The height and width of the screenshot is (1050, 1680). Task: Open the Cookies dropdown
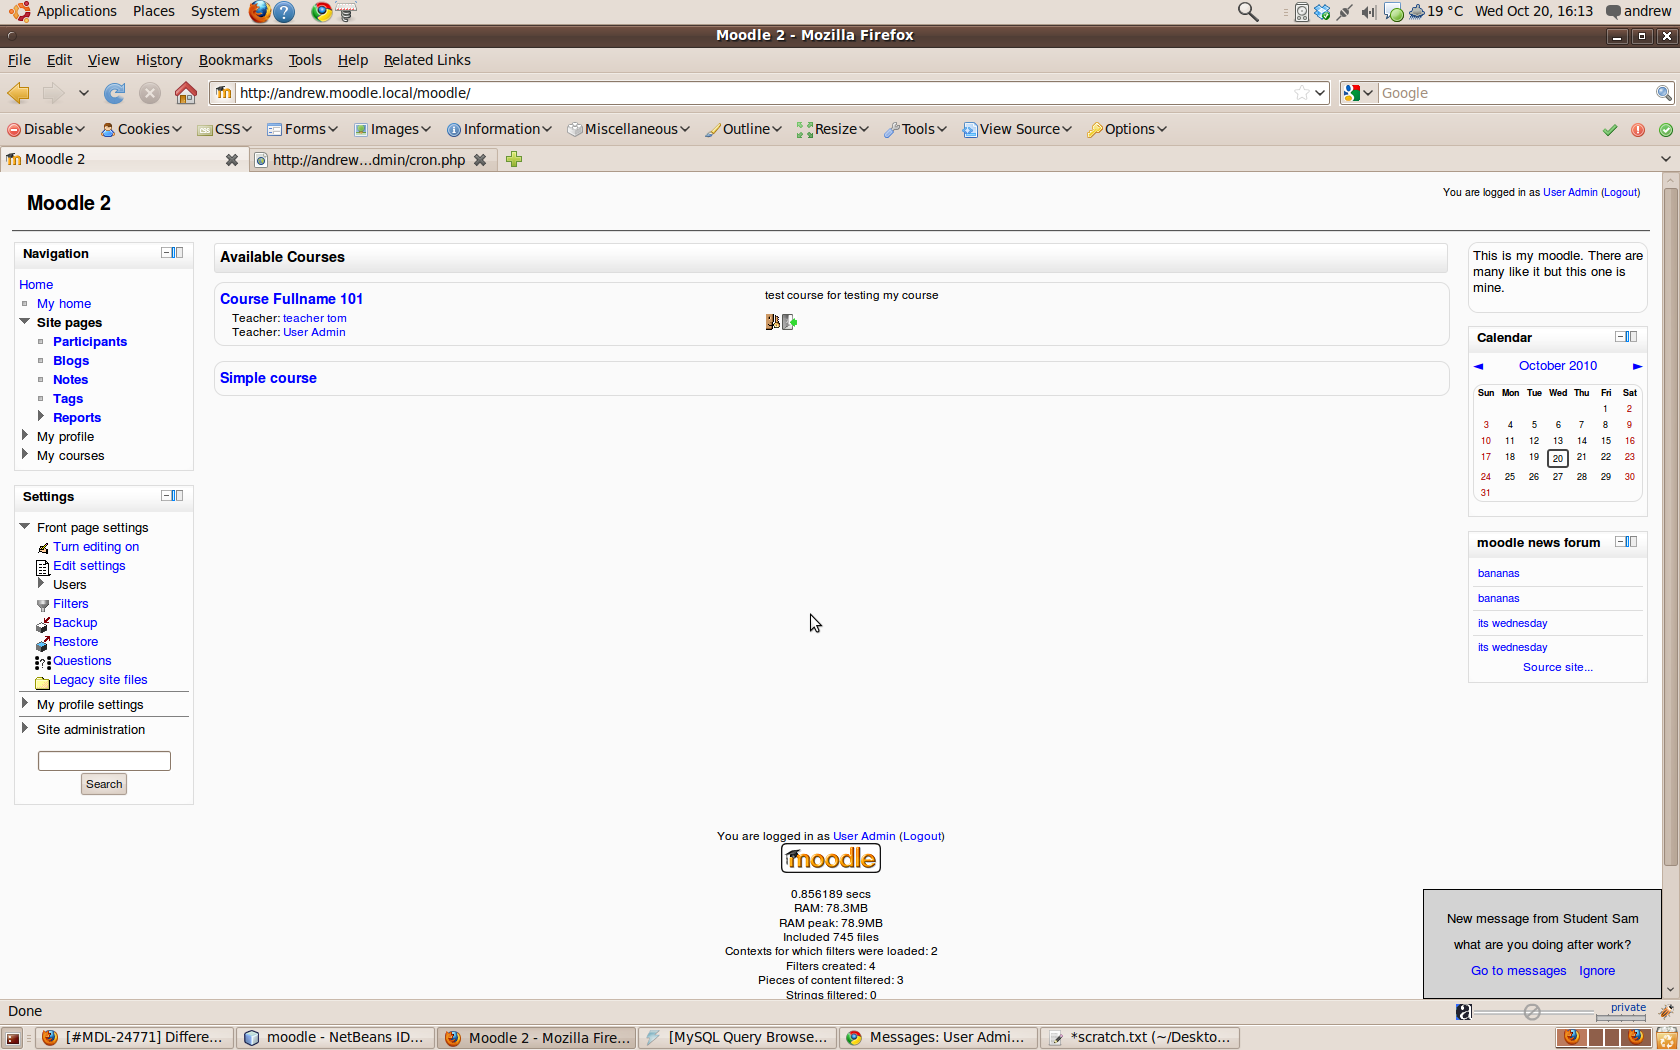(141, 129)
